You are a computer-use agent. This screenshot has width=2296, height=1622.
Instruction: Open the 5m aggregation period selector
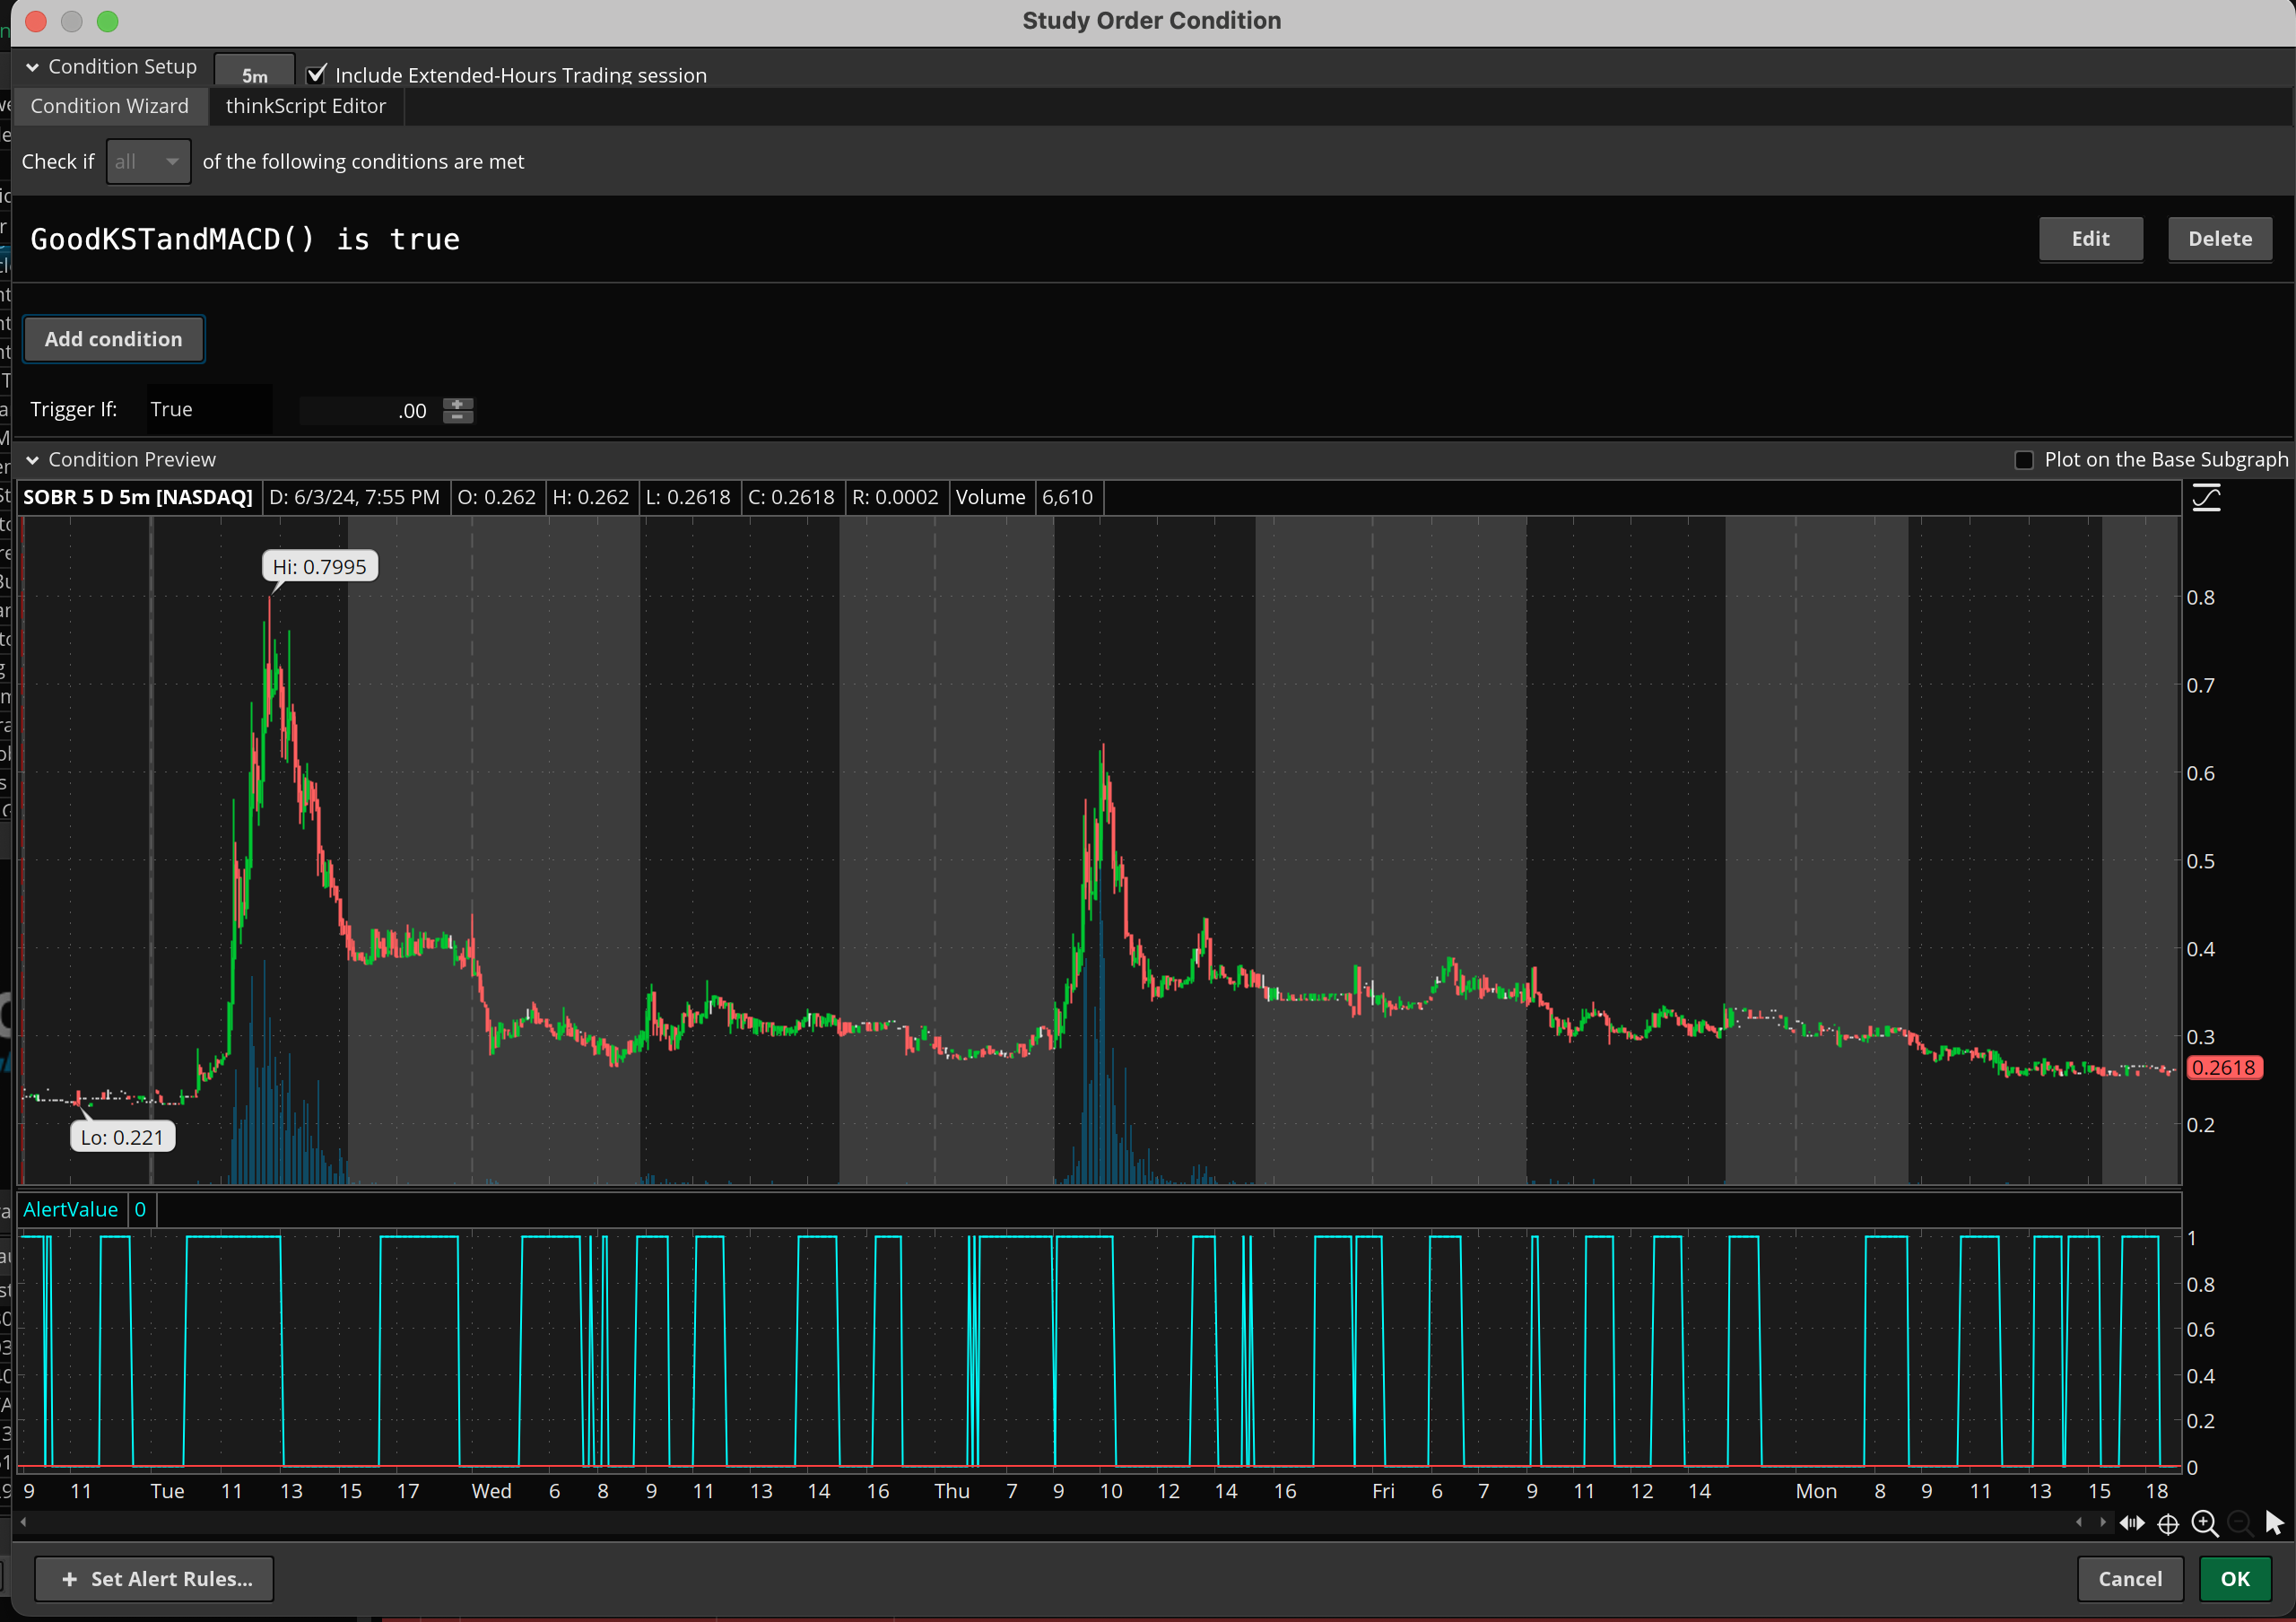pos(255,72)
